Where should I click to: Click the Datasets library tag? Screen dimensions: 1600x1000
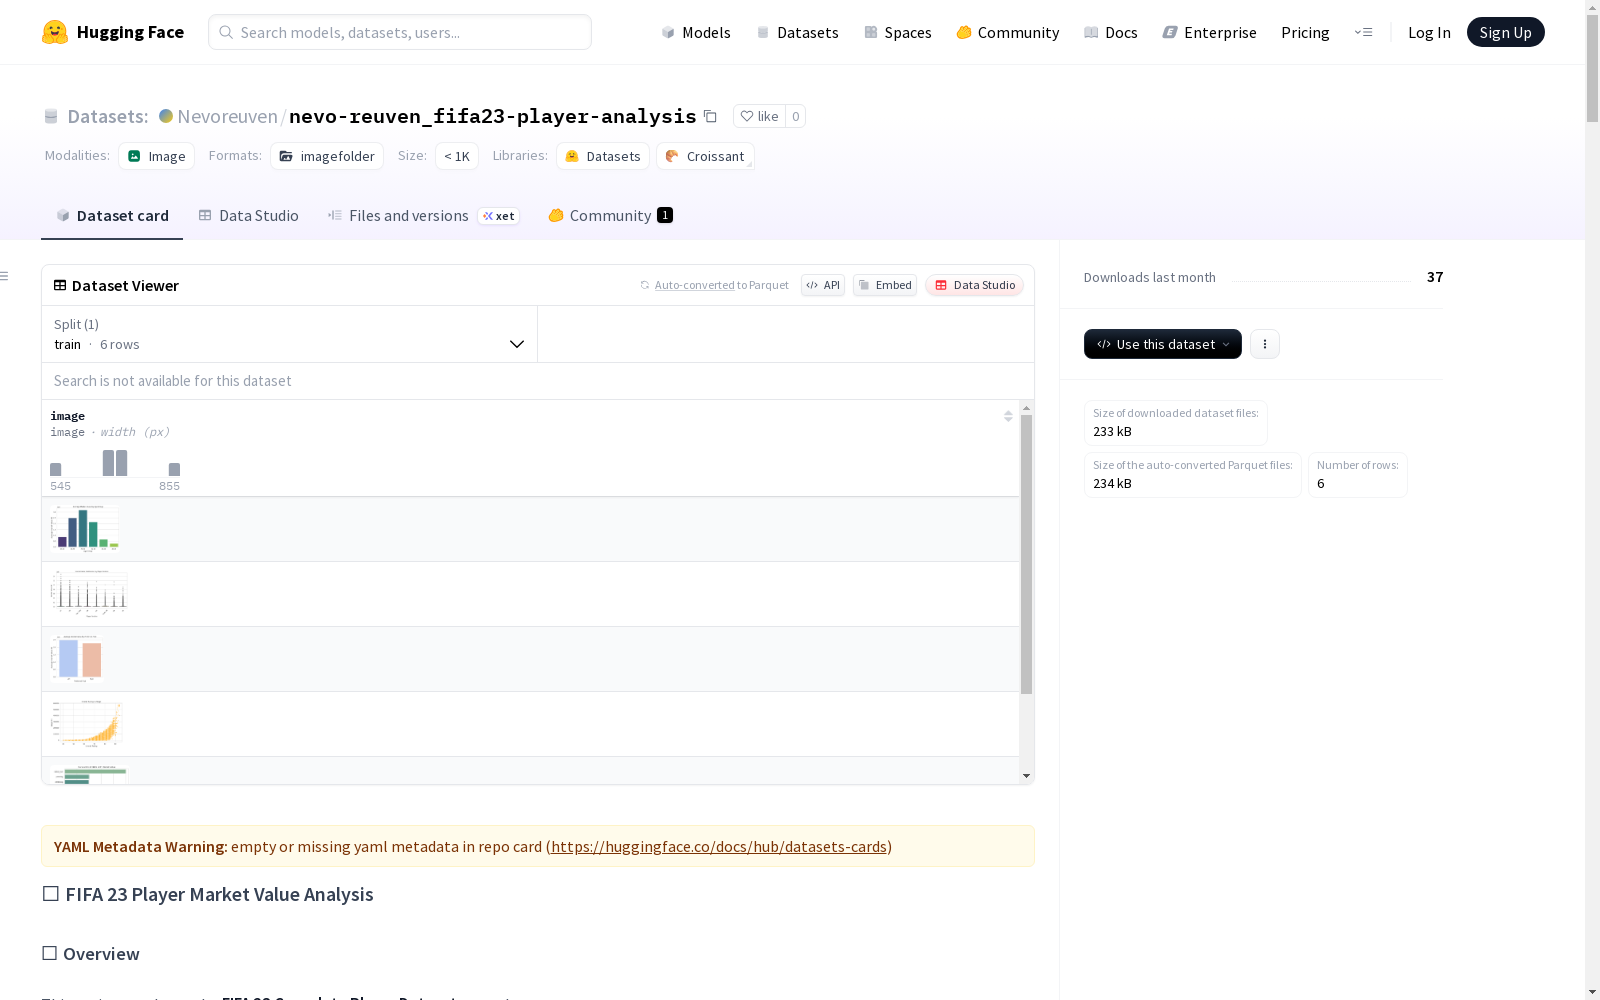(x=603, y=156)
